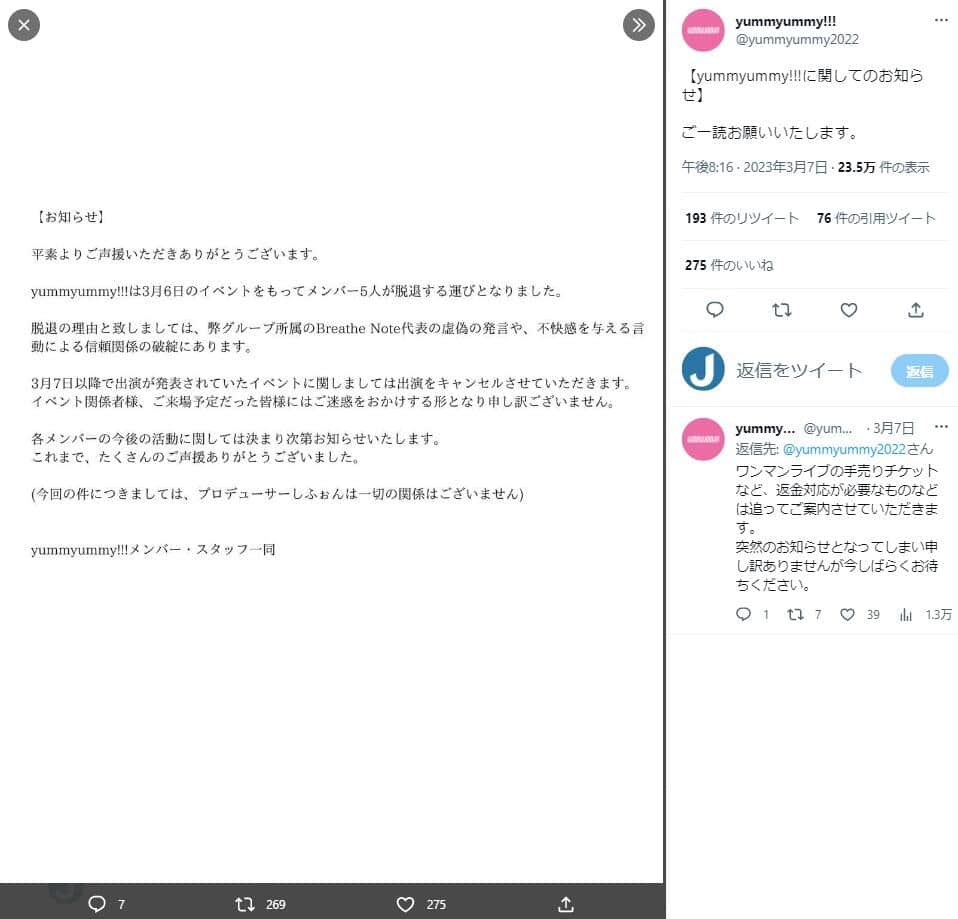Screen dimensions: 958x919
Task: Click the like heart icon below the tweet stats
Action: pos(848,310)
